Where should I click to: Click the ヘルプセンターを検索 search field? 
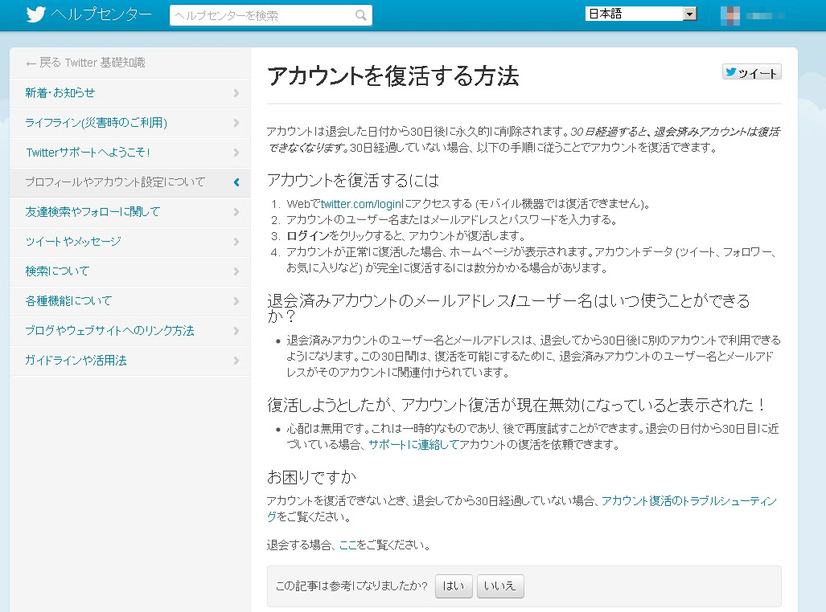tap(271, 15)
